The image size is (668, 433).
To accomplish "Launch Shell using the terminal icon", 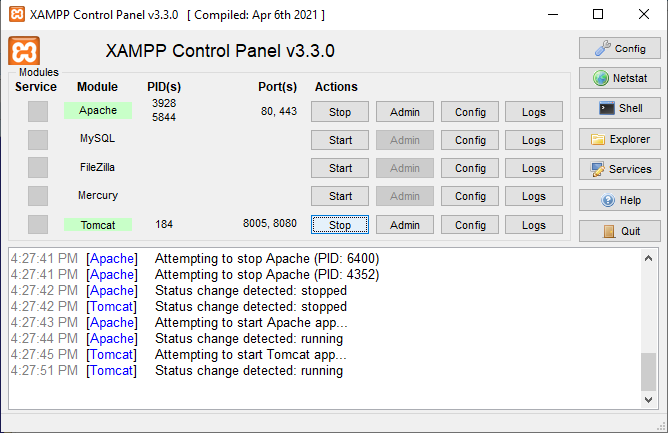I will 620,108.
